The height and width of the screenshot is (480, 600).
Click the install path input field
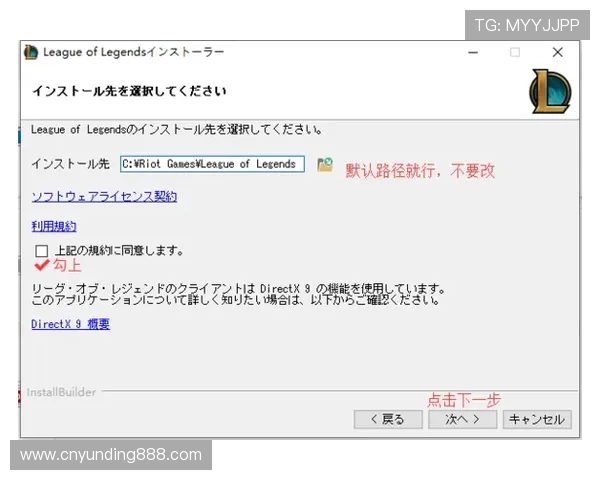[212, 164]
